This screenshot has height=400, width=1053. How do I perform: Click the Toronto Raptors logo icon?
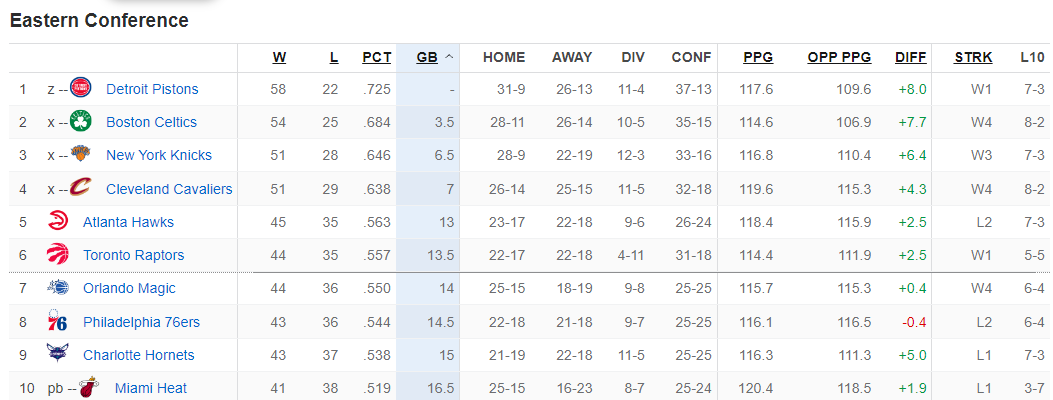click(57, 255)
